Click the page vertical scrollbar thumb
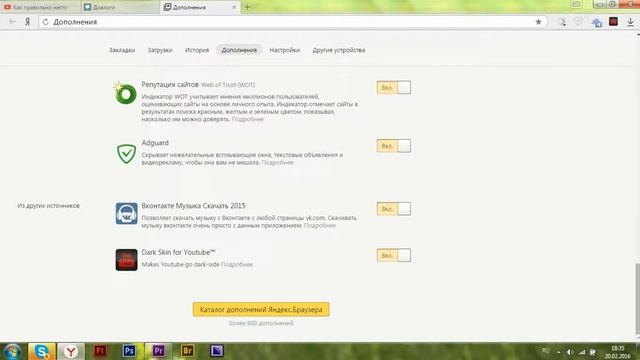Screen dimensions: 640x360 tap(638, 299)
